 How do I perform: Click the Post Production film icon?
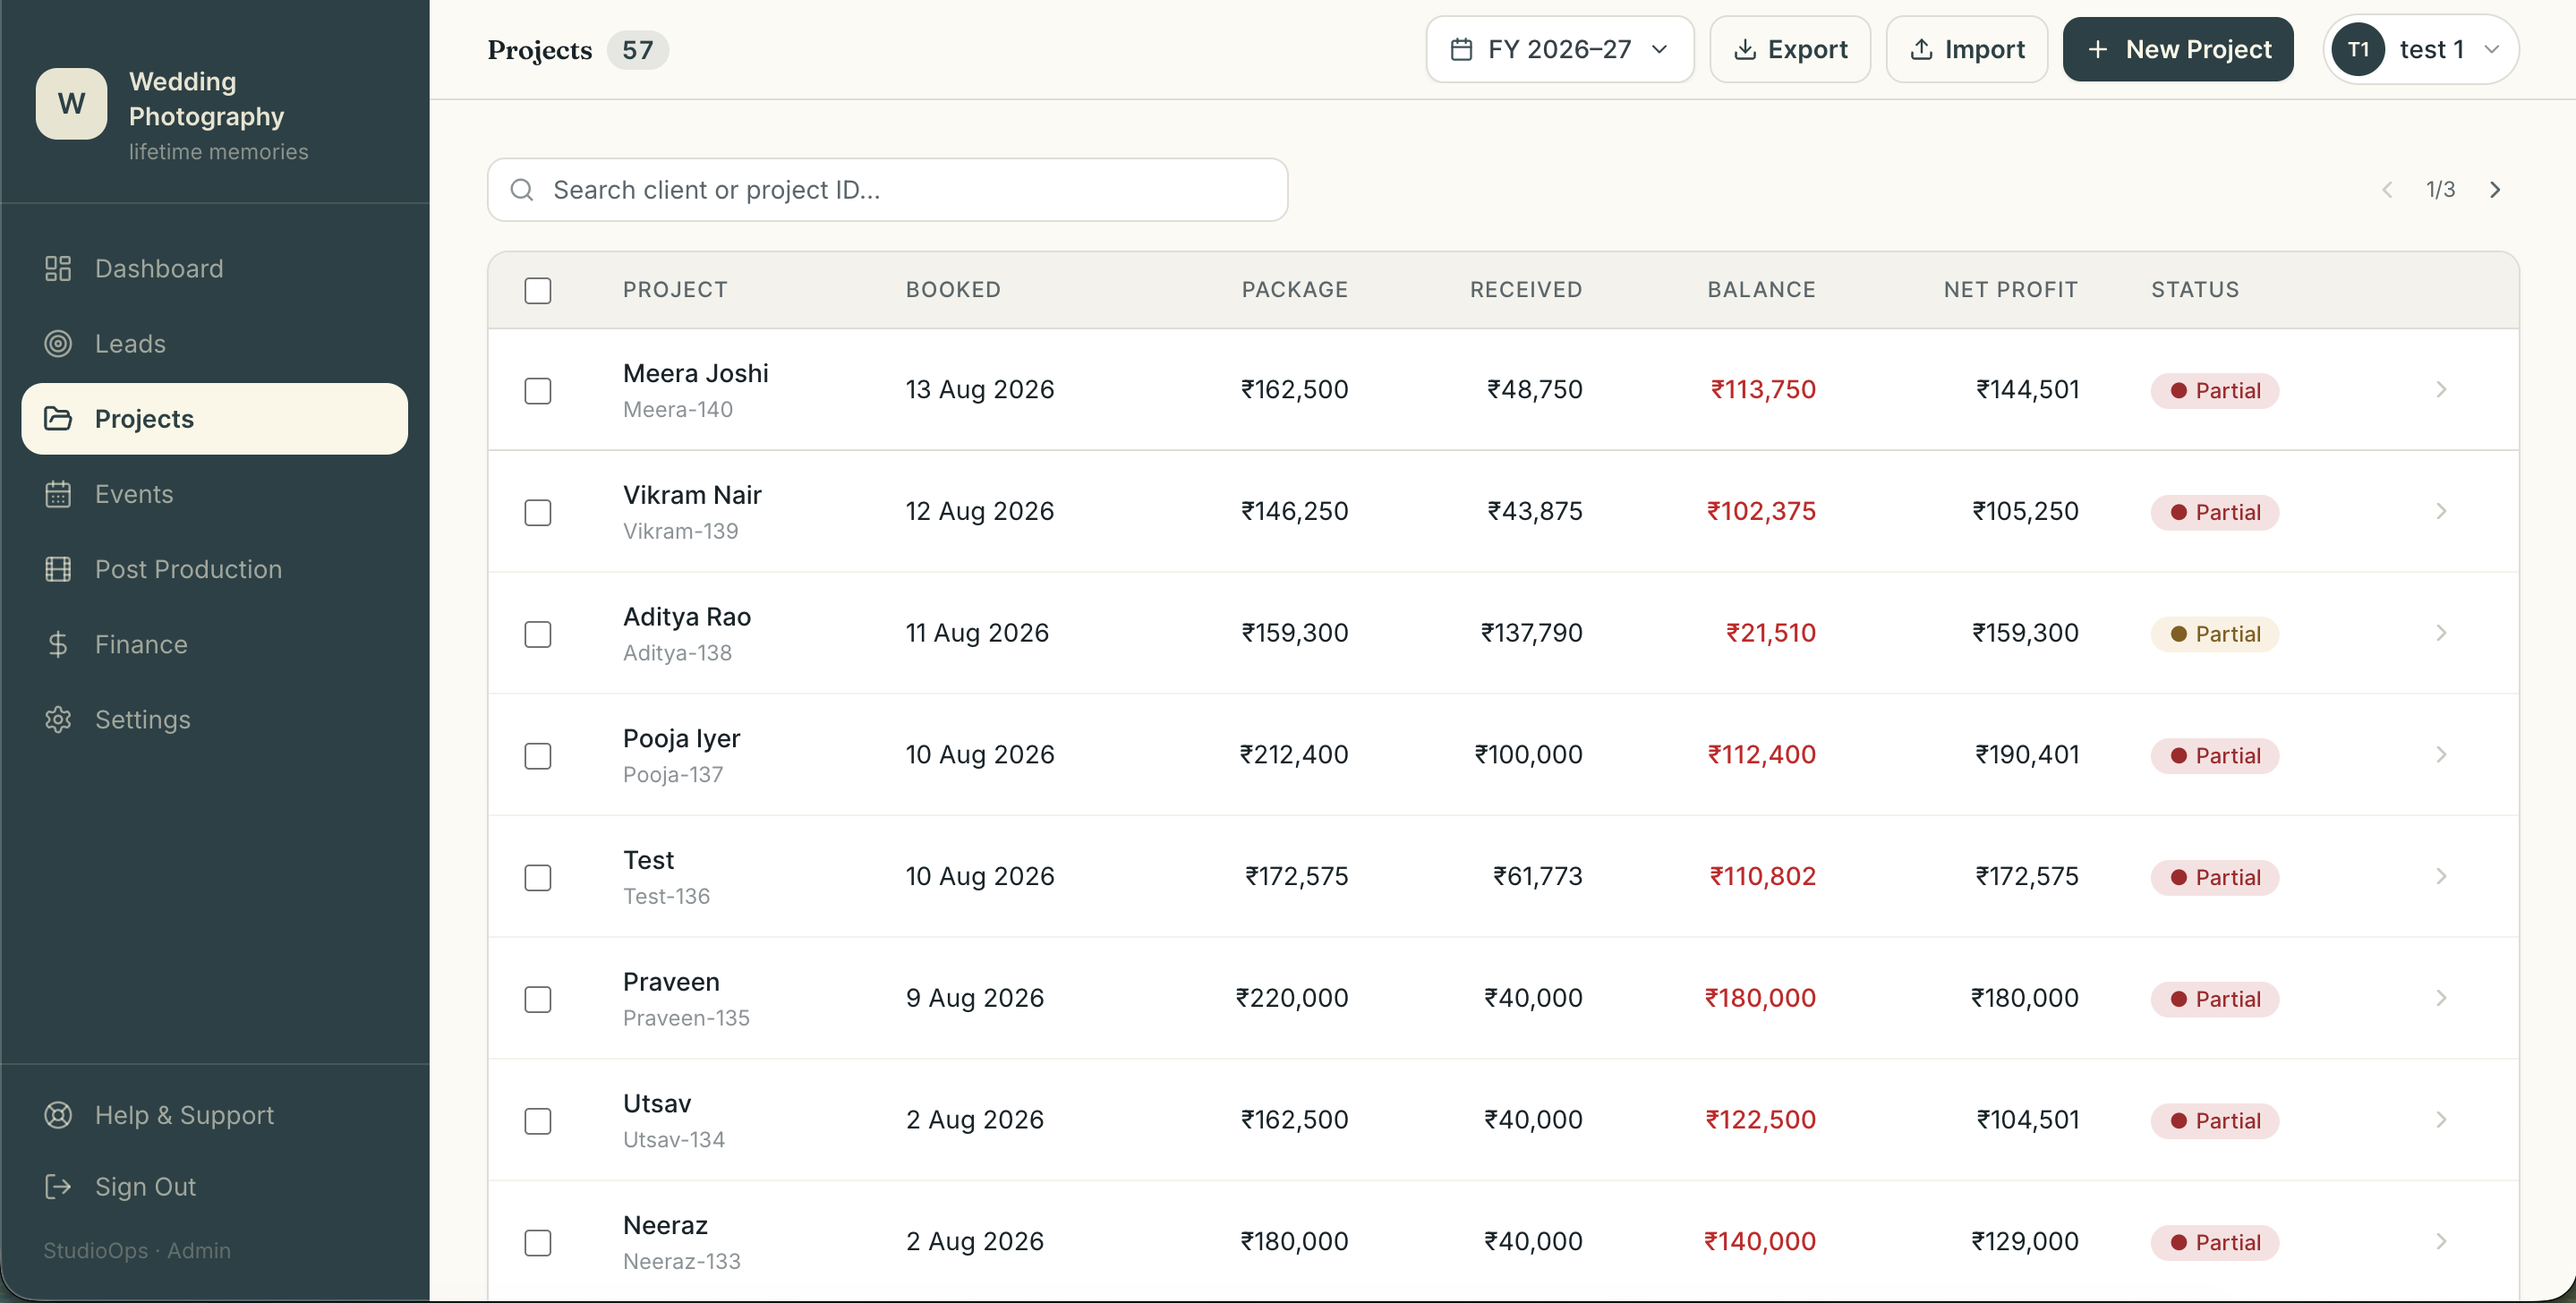(58, 569)
